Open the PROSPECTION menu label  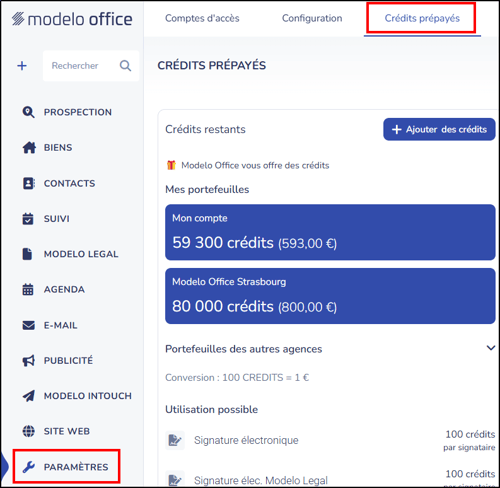[78, 112]
